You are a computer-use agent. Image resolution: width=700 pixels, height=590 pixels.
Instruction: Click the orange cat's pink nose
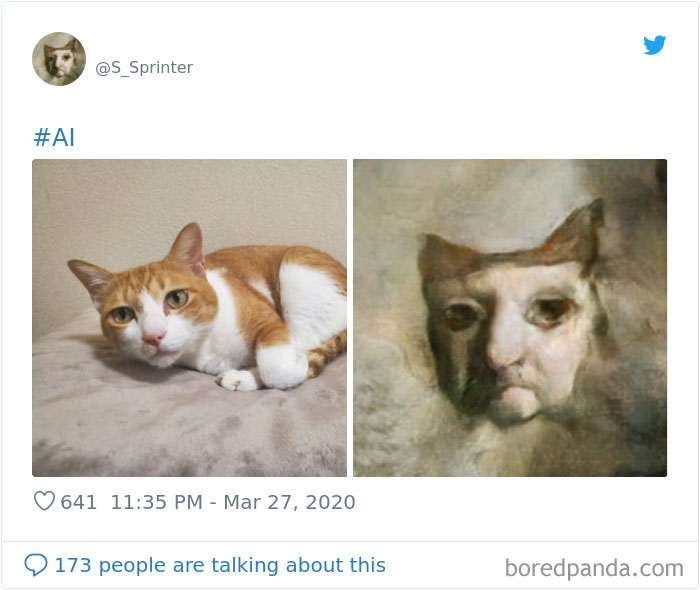(x=153, y=339)
